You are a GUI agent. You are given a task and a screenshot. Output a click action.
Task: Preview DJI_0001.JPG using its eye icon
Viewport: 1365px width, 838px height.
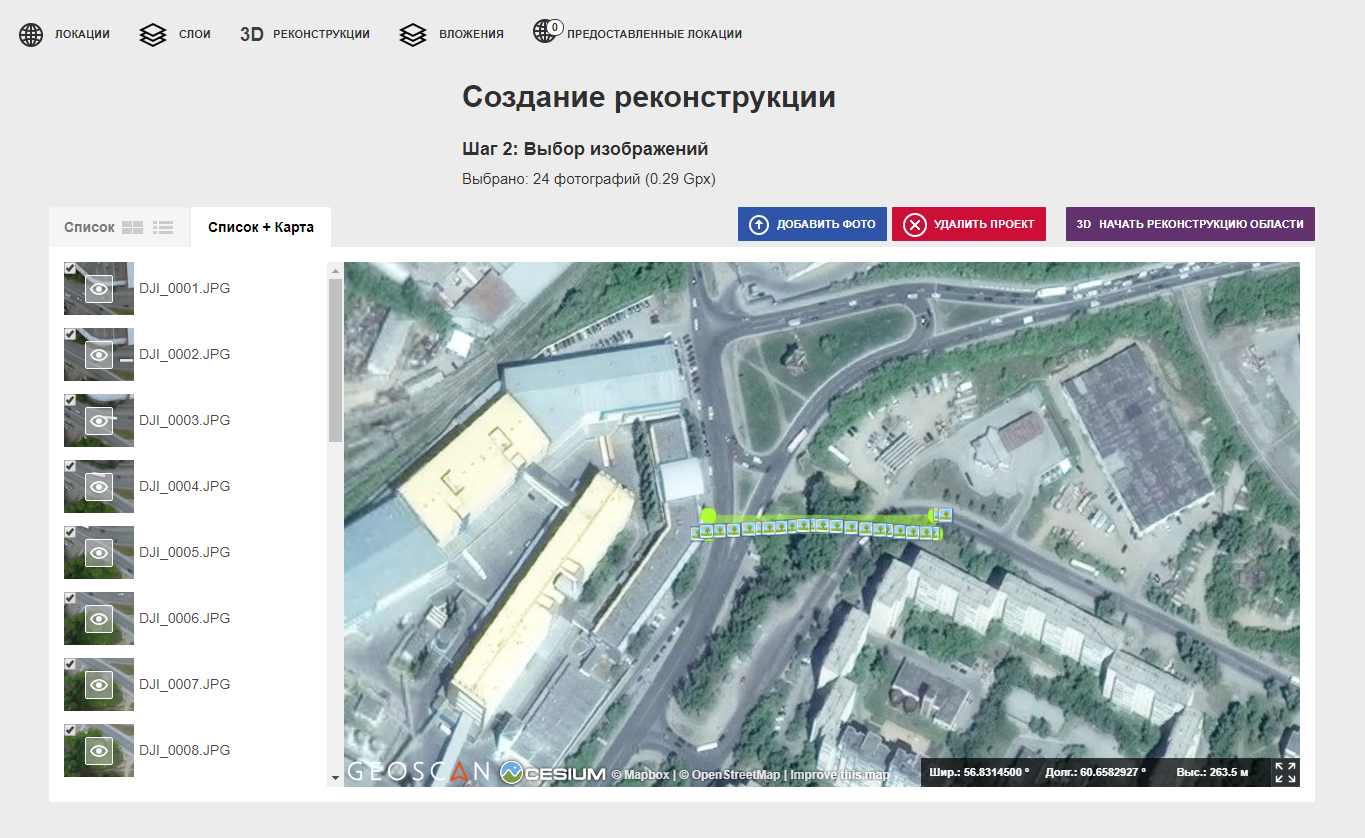99,289
